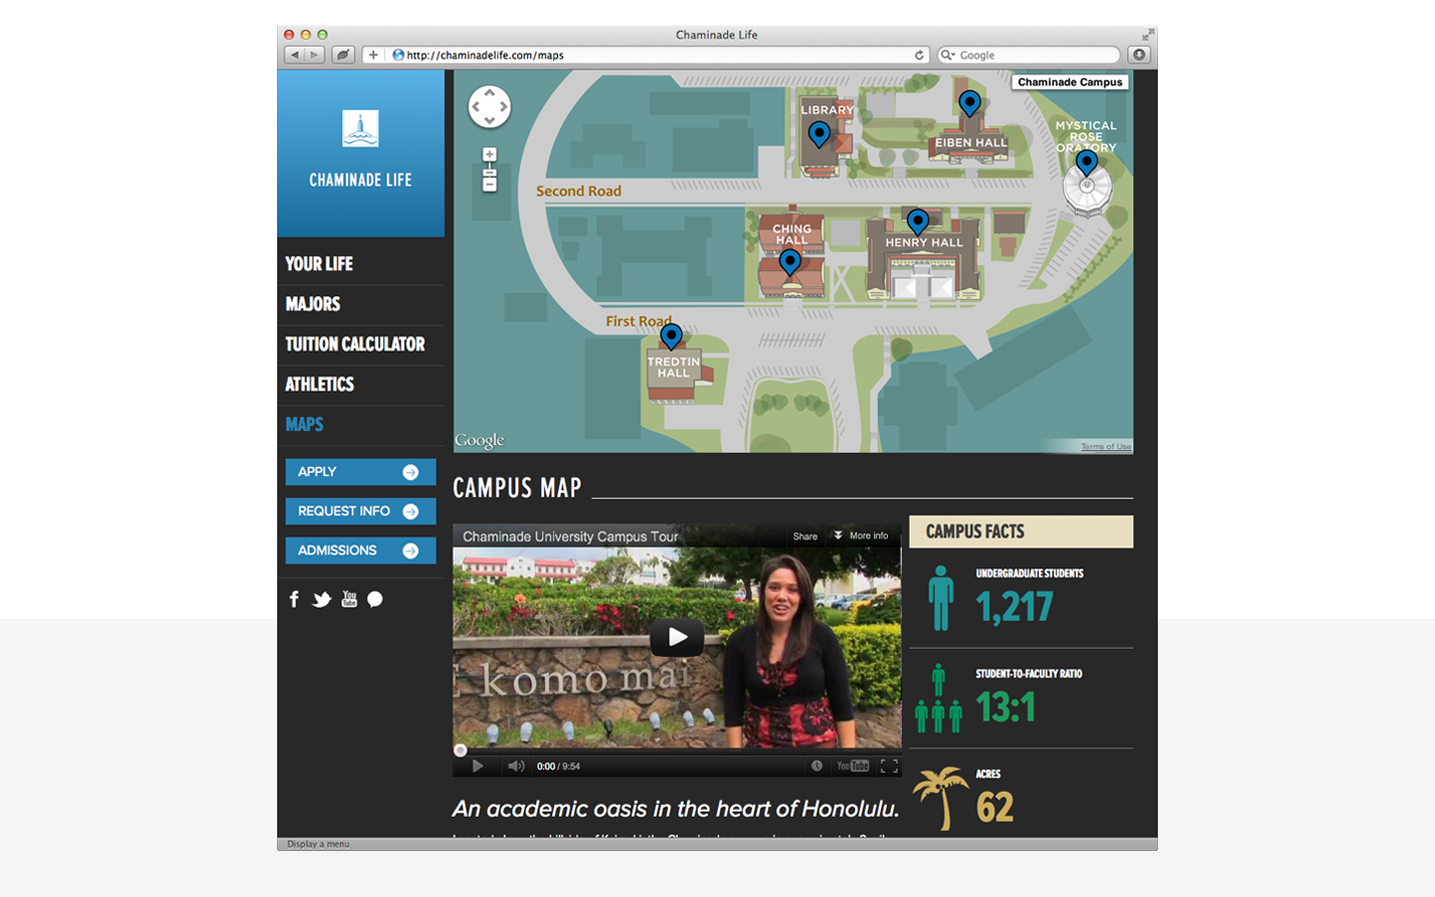Image resolution: width=1435 pixels, height=897 pixels.
Task: Expand More info on the video
Action: (x=861, y=536)
